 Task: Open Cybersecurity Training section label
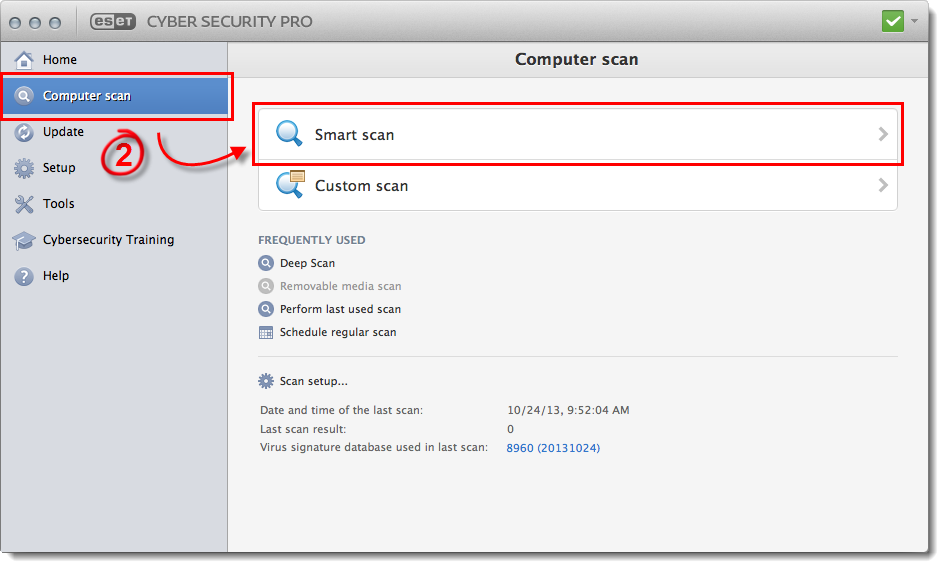click(108, 240)
